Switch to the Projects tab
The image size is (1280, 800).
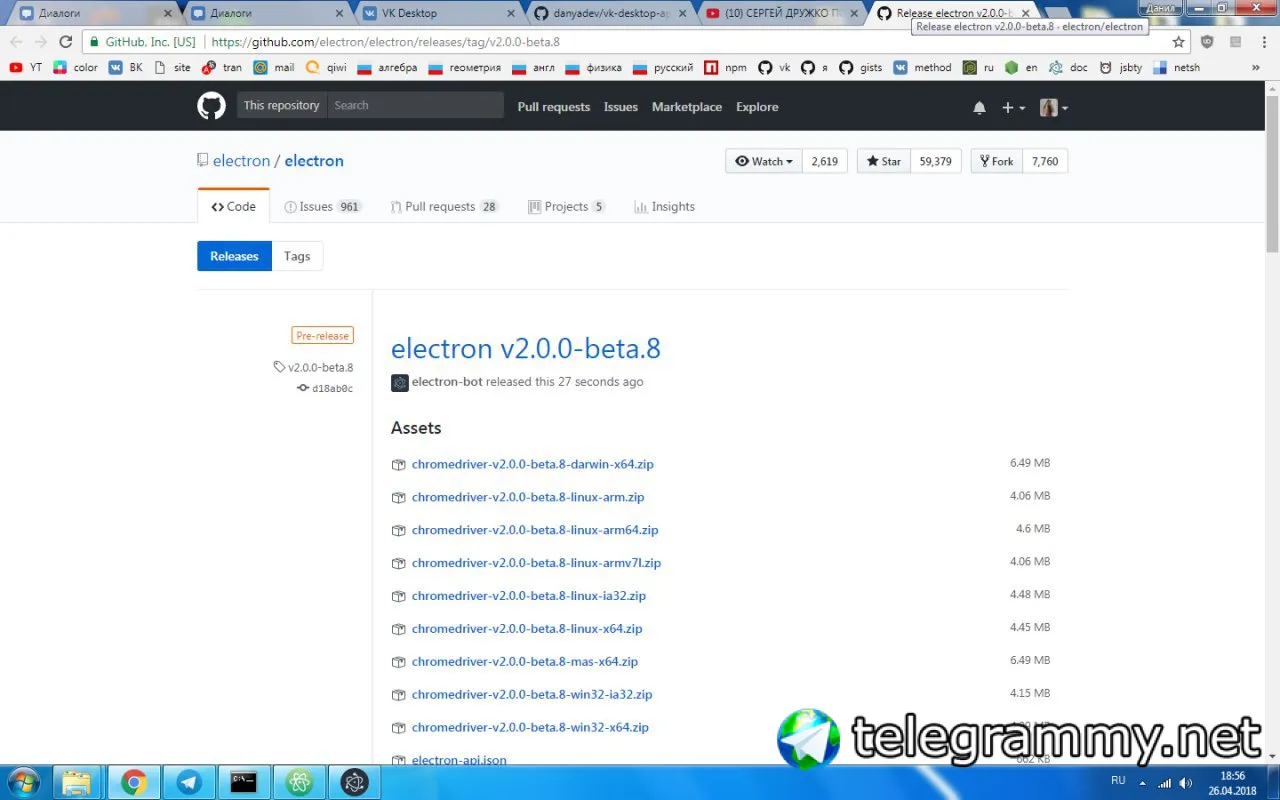pyautogui.click(x=567, y=206)
